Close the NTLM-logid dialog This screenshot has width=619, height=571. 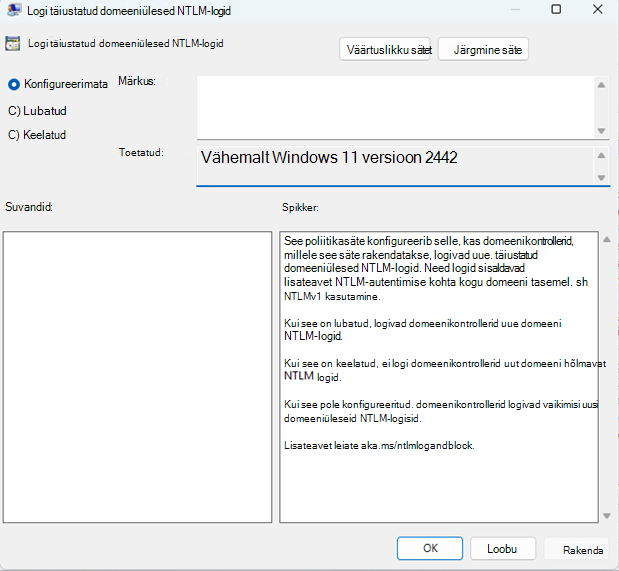click(597, 9)
